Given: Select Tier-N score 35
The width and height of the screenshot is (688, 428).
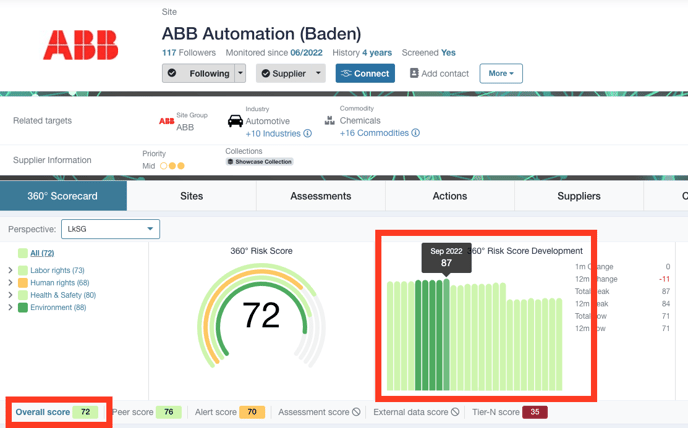Looking at the screenshot, I should 509,412.
